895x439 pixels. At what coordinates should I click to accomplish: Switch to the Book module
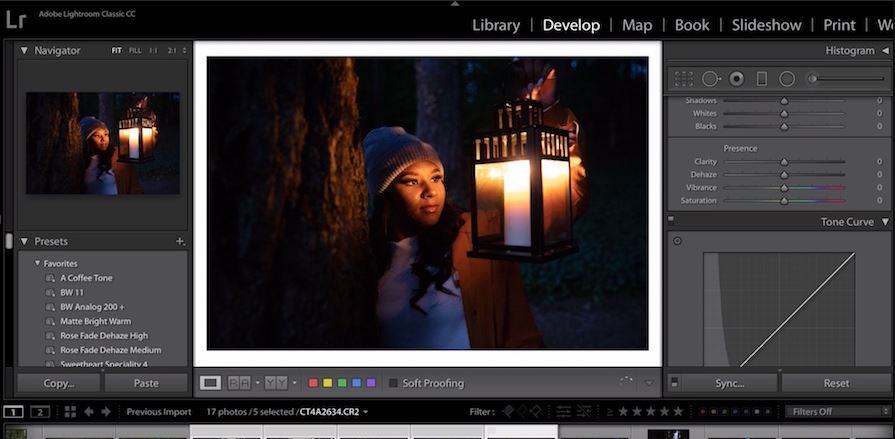point(692,25)
